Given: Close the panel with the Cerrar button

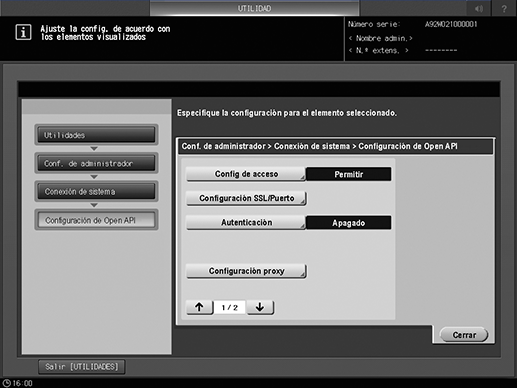Looking at the screenshot, I should tap(464, 335).
